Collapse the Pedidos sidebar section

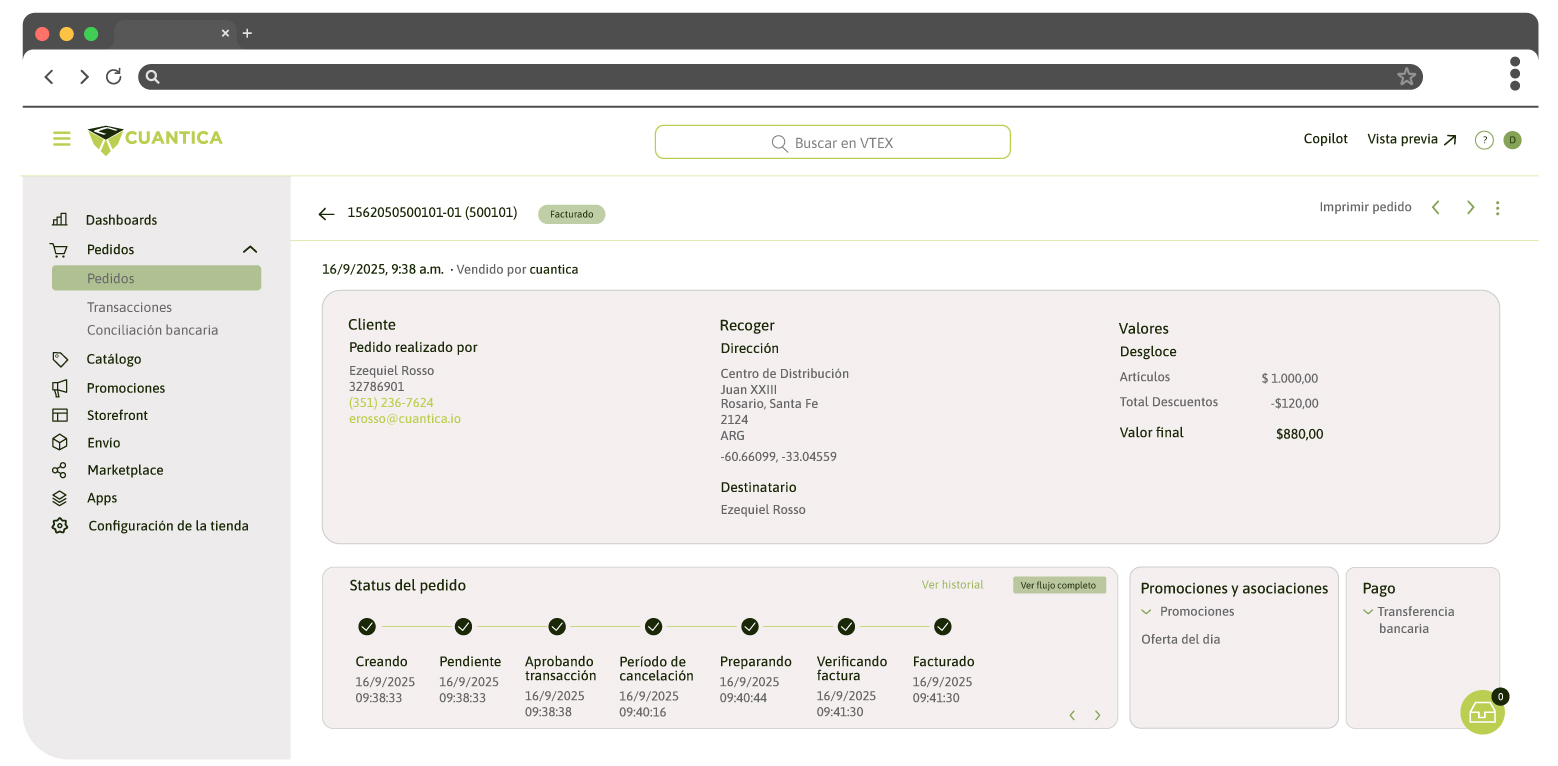coord(250,250)
